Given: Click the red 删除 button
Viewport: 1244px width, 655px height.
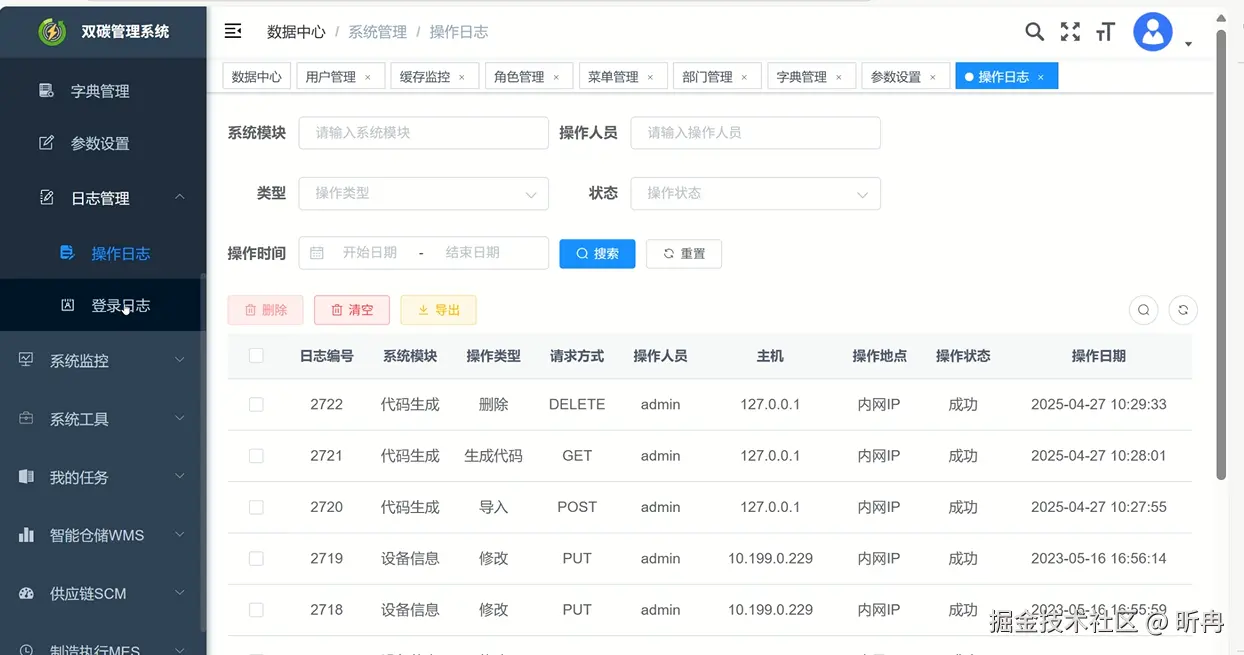Looking at the screenshot, I should [x=265, y=310].
